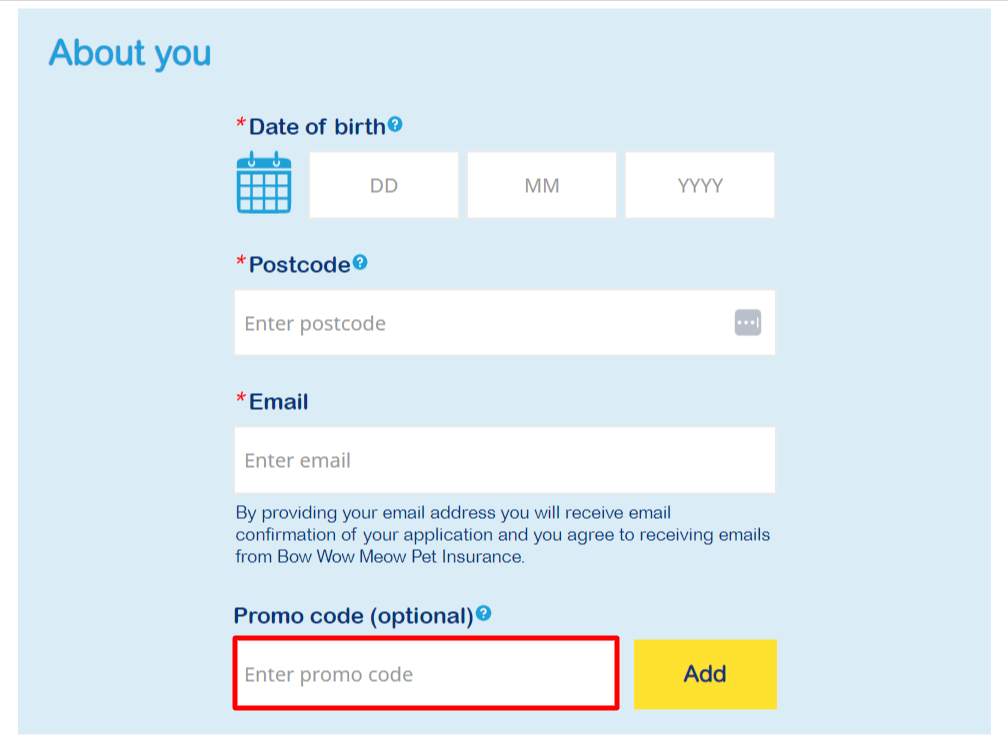Viewport: 1008px width, 741px height.
Task: Click the email confirmation disclaimer paragraph
Action: (503, 535)
